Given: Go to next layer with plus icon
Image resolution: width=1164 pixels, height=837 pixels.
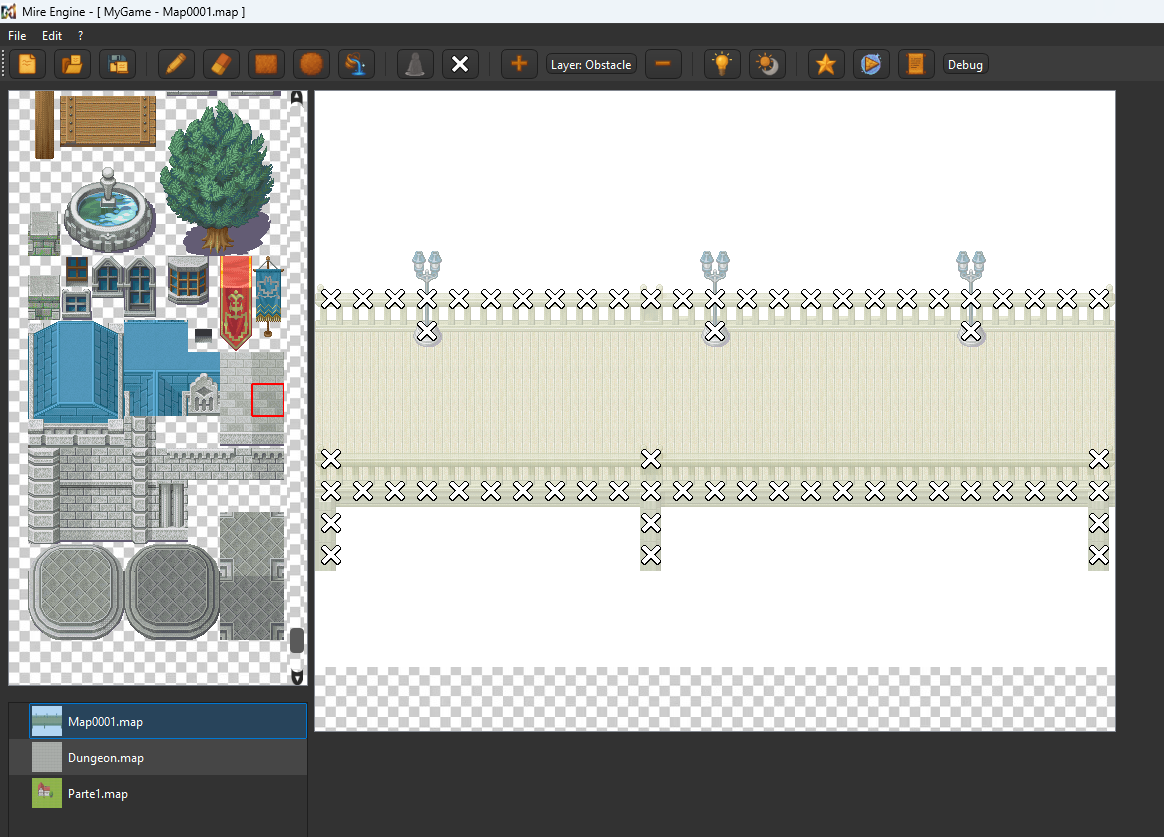Looking at the screenshot, I should coord(519,65).
